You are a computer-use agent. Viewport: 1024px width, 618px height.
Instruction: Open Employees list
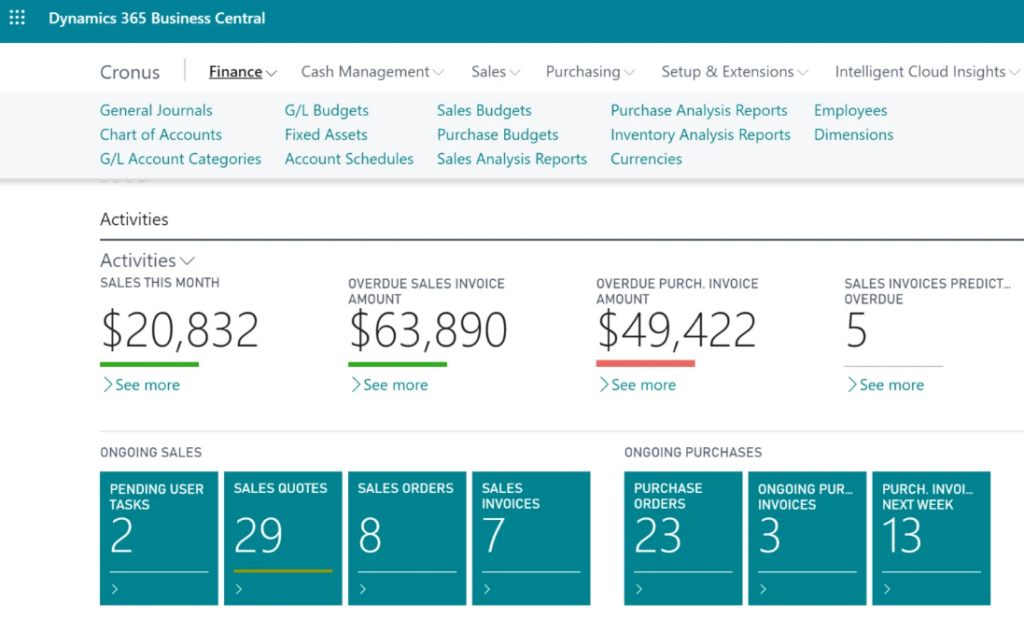(x=850, y=110)
